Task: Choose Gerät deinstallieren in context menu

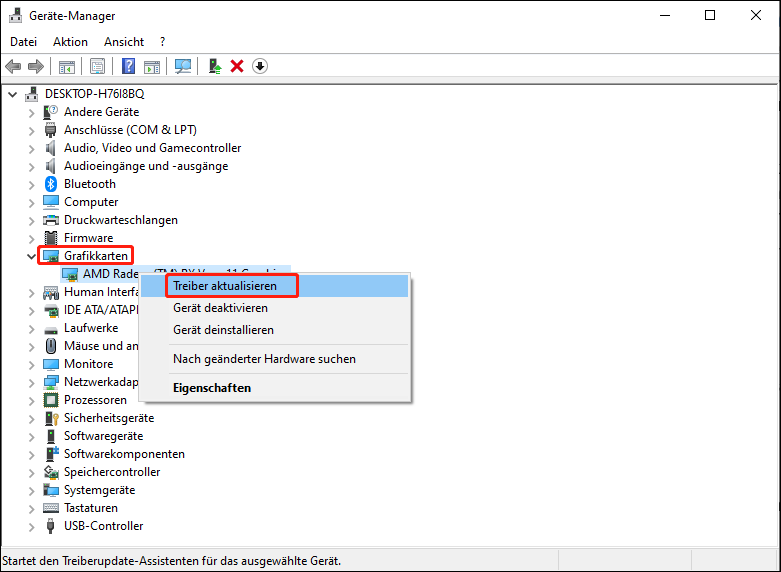Action: click(x=274, y=330)
